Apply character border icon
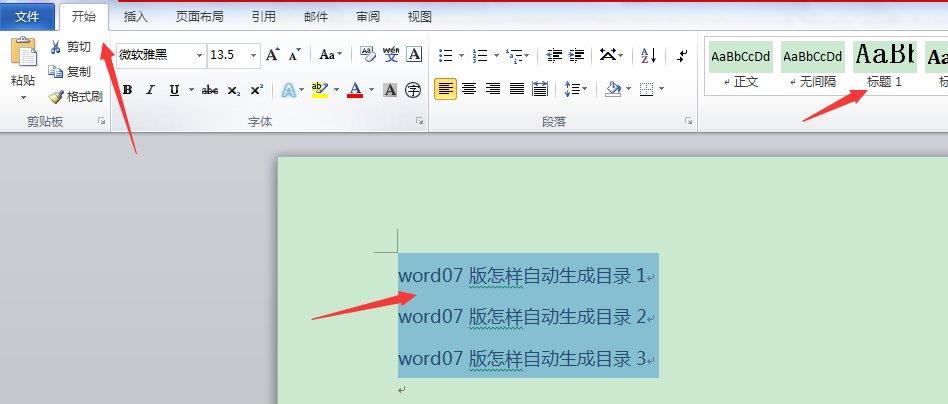 [x=414, y=54]
